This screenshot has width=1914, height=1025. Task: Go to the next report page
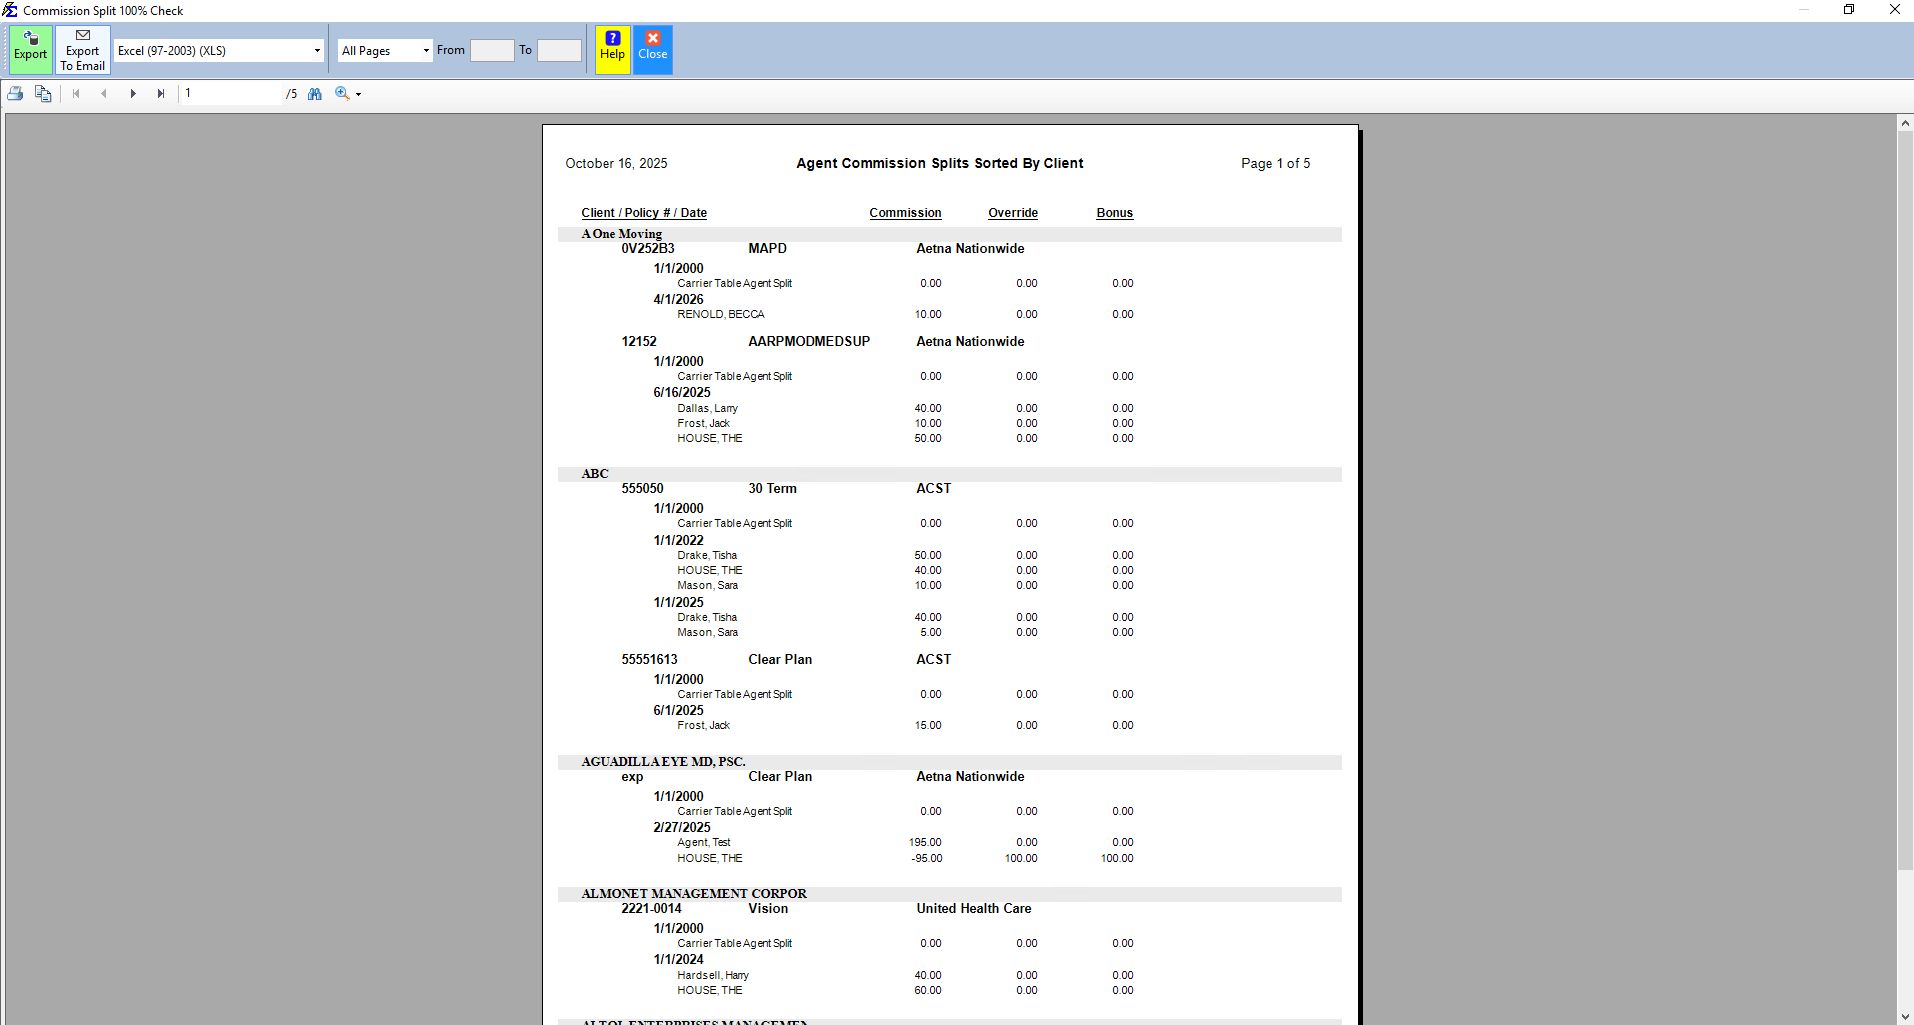pos(132,94)
